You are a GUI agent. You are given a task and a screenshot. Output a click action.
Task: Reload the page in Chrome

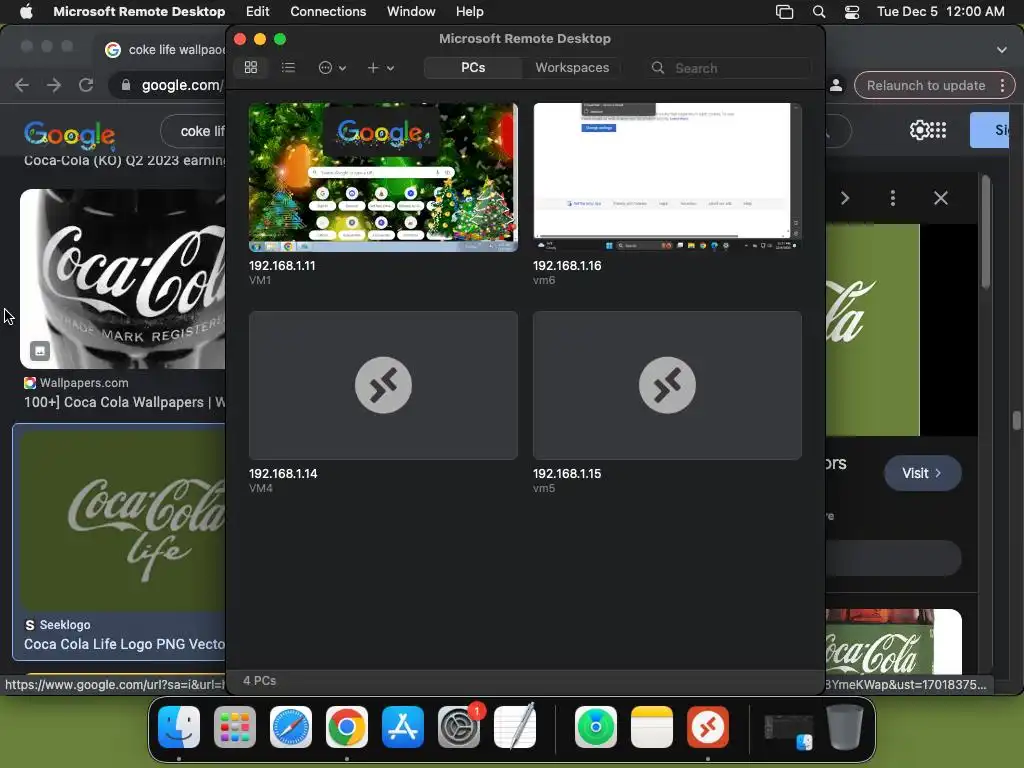tap(86, 85)
